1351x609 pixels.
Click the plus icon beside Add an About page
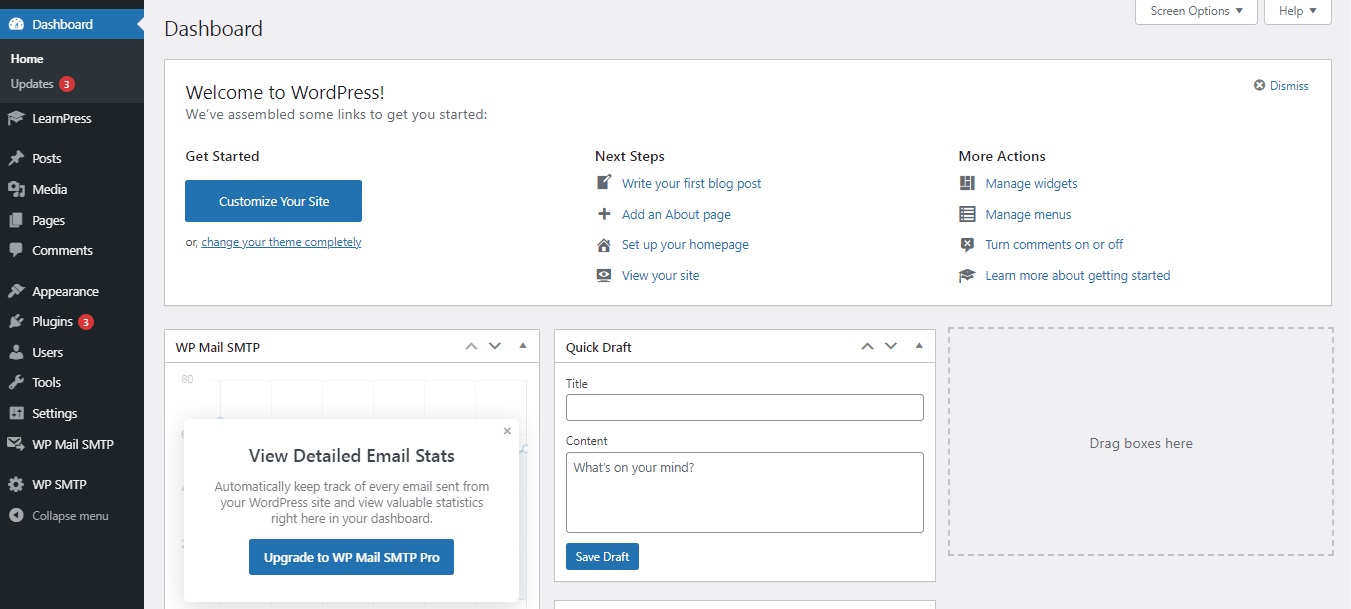[604, 214]
